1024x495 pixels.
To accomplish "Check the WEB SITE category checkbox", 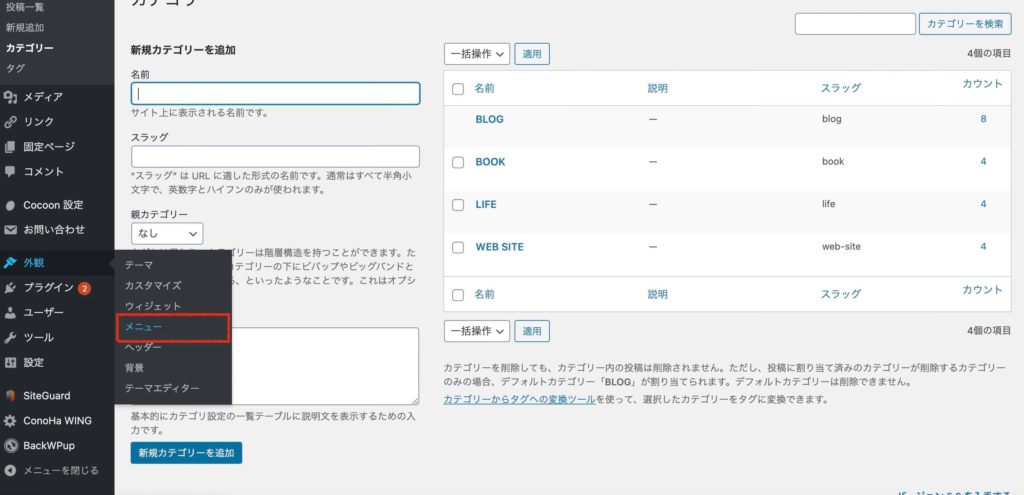I will pyautogui.click(x=458, y=248).
